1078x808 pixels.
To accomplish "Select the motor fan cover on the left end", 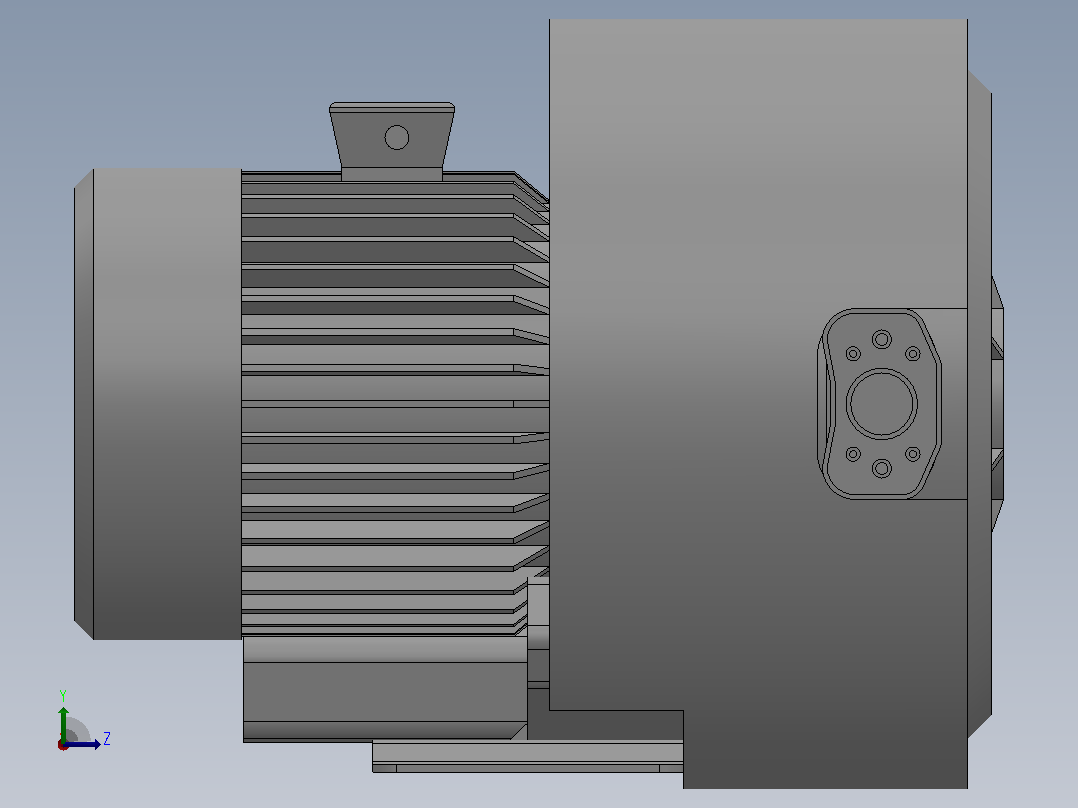I will tap(158, 404).
